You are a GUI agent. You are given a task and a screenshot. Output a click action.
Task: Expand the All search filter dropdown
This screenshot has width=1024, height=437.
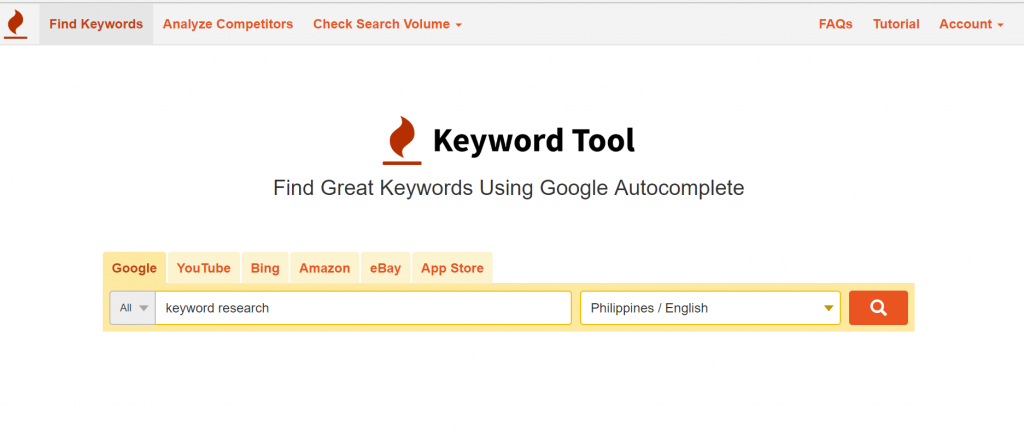click(x=132, y=308)
